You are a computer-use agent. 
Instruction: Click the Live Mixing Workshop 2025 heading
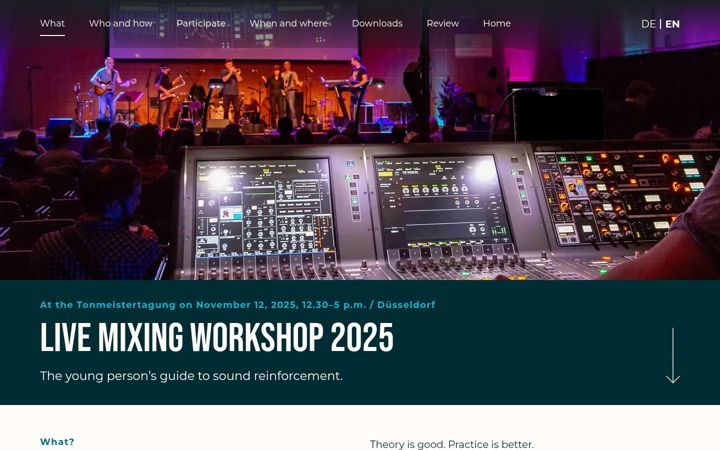(217, 338)
